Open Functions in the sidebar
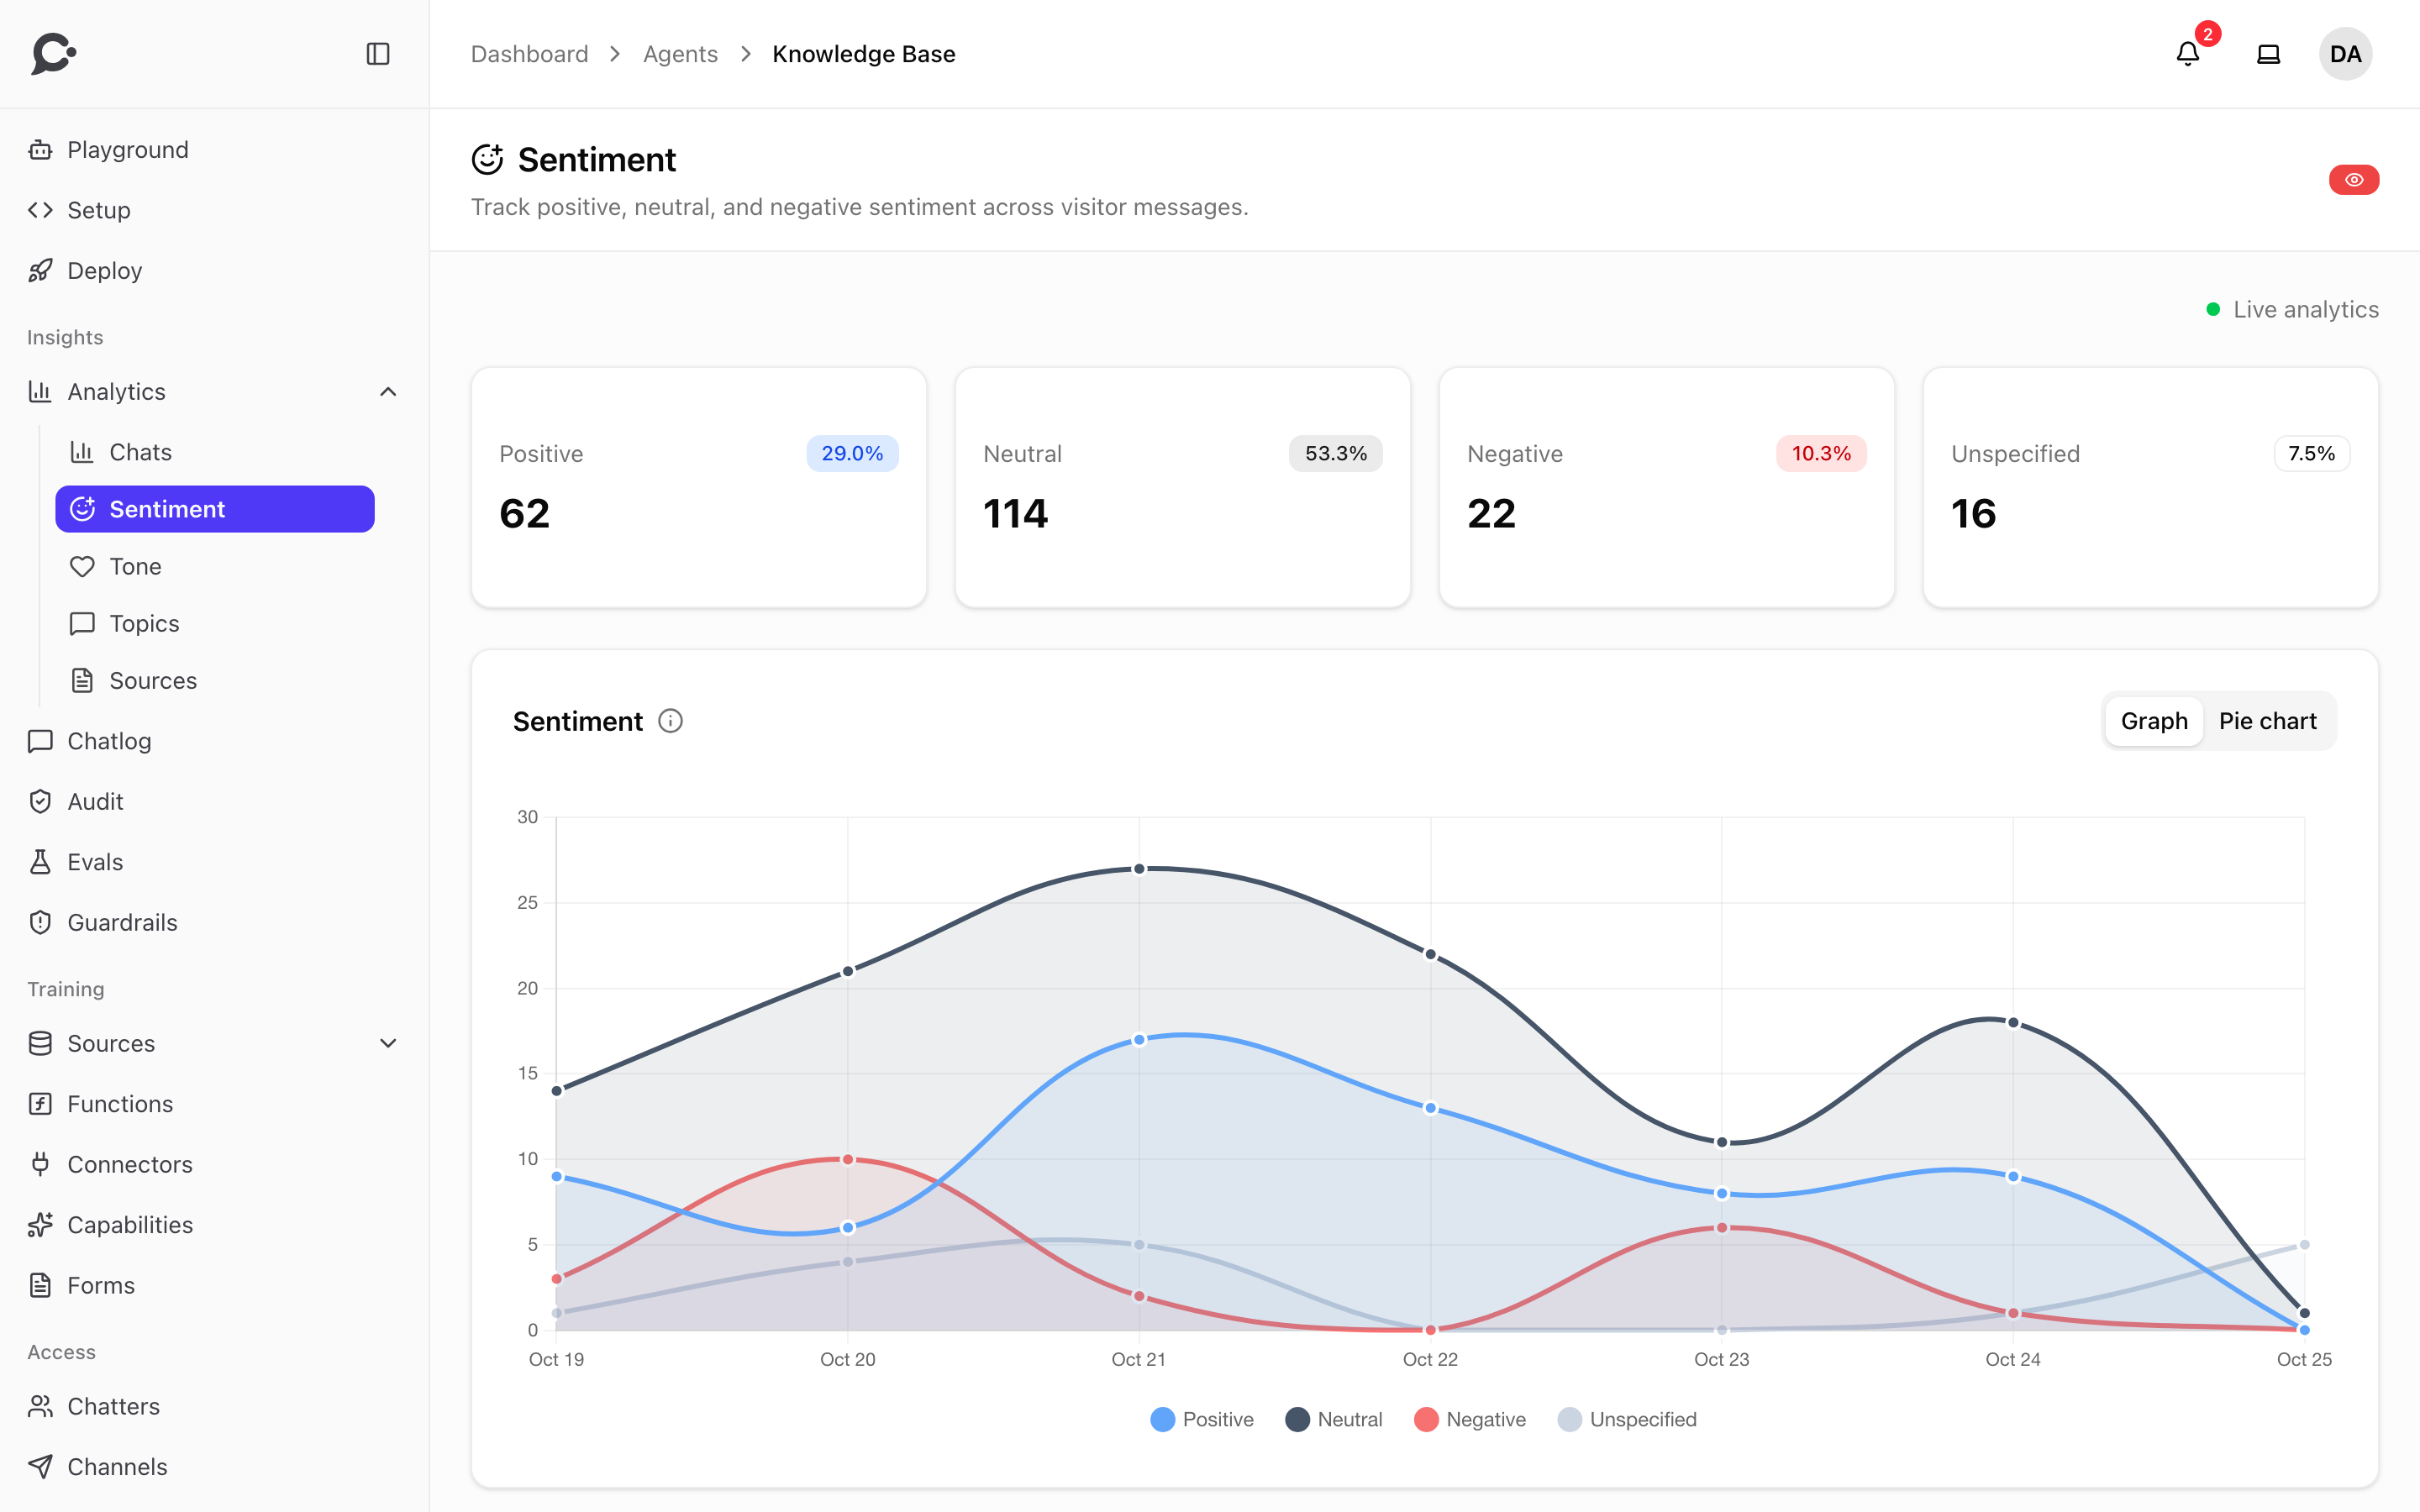The width and height of the screenshot is (2420, 1512). click(x=215, y=1104)
